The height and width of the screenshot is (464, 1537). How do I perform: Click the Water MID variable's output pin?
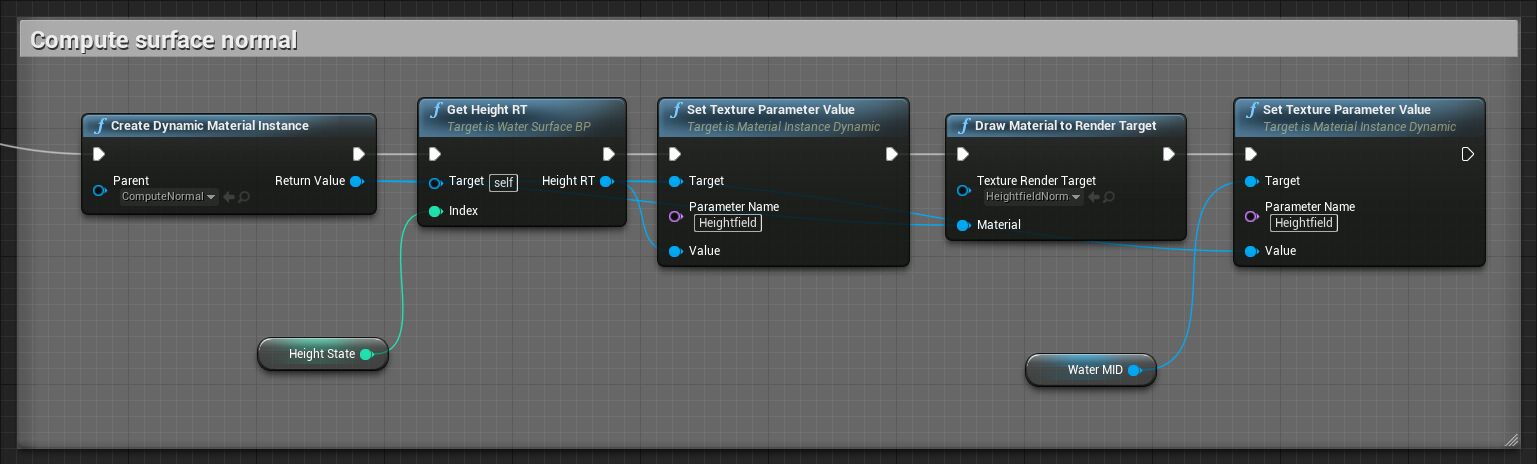(1134, 370)
